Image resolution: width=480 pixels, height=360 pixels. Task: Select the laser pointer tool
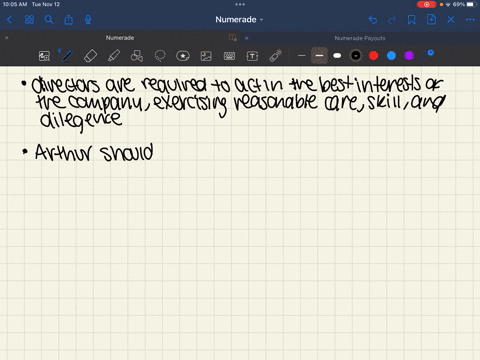tap(275, 56)
